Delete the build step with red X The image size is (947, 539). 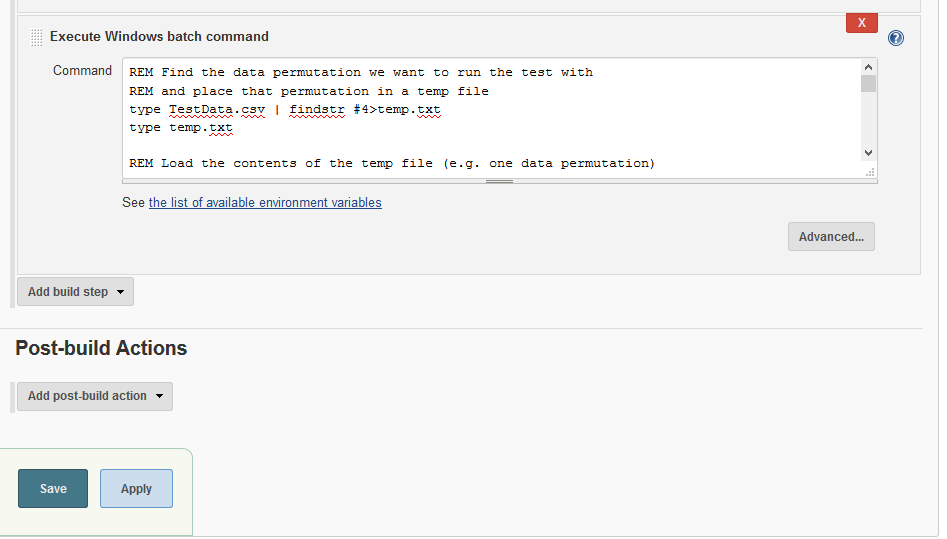862,23
